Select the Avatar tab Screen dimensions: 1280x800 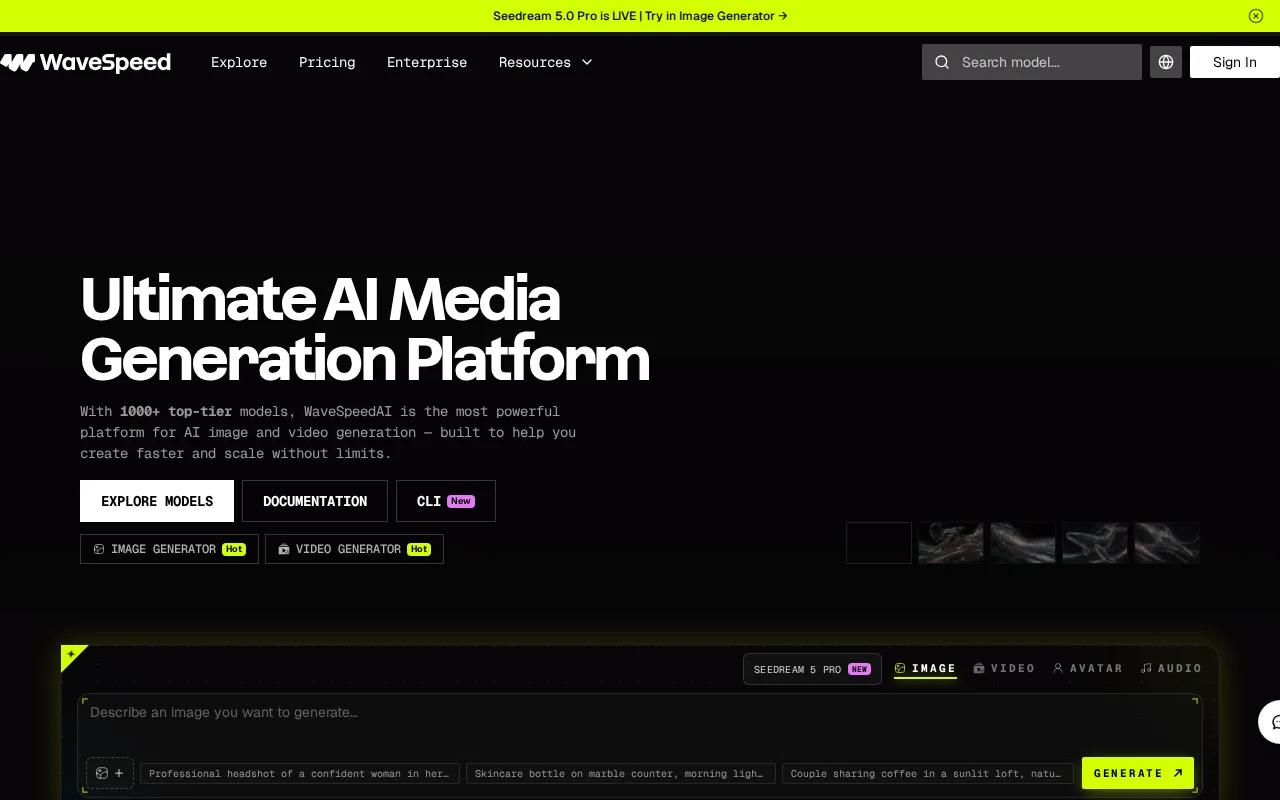(1087, 668)
